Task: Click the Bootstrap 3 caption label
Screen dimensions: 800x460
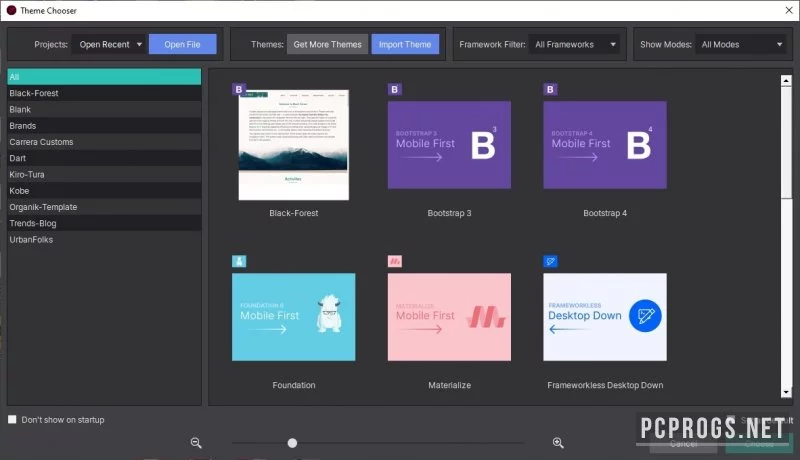Action: tap(449, 213)
